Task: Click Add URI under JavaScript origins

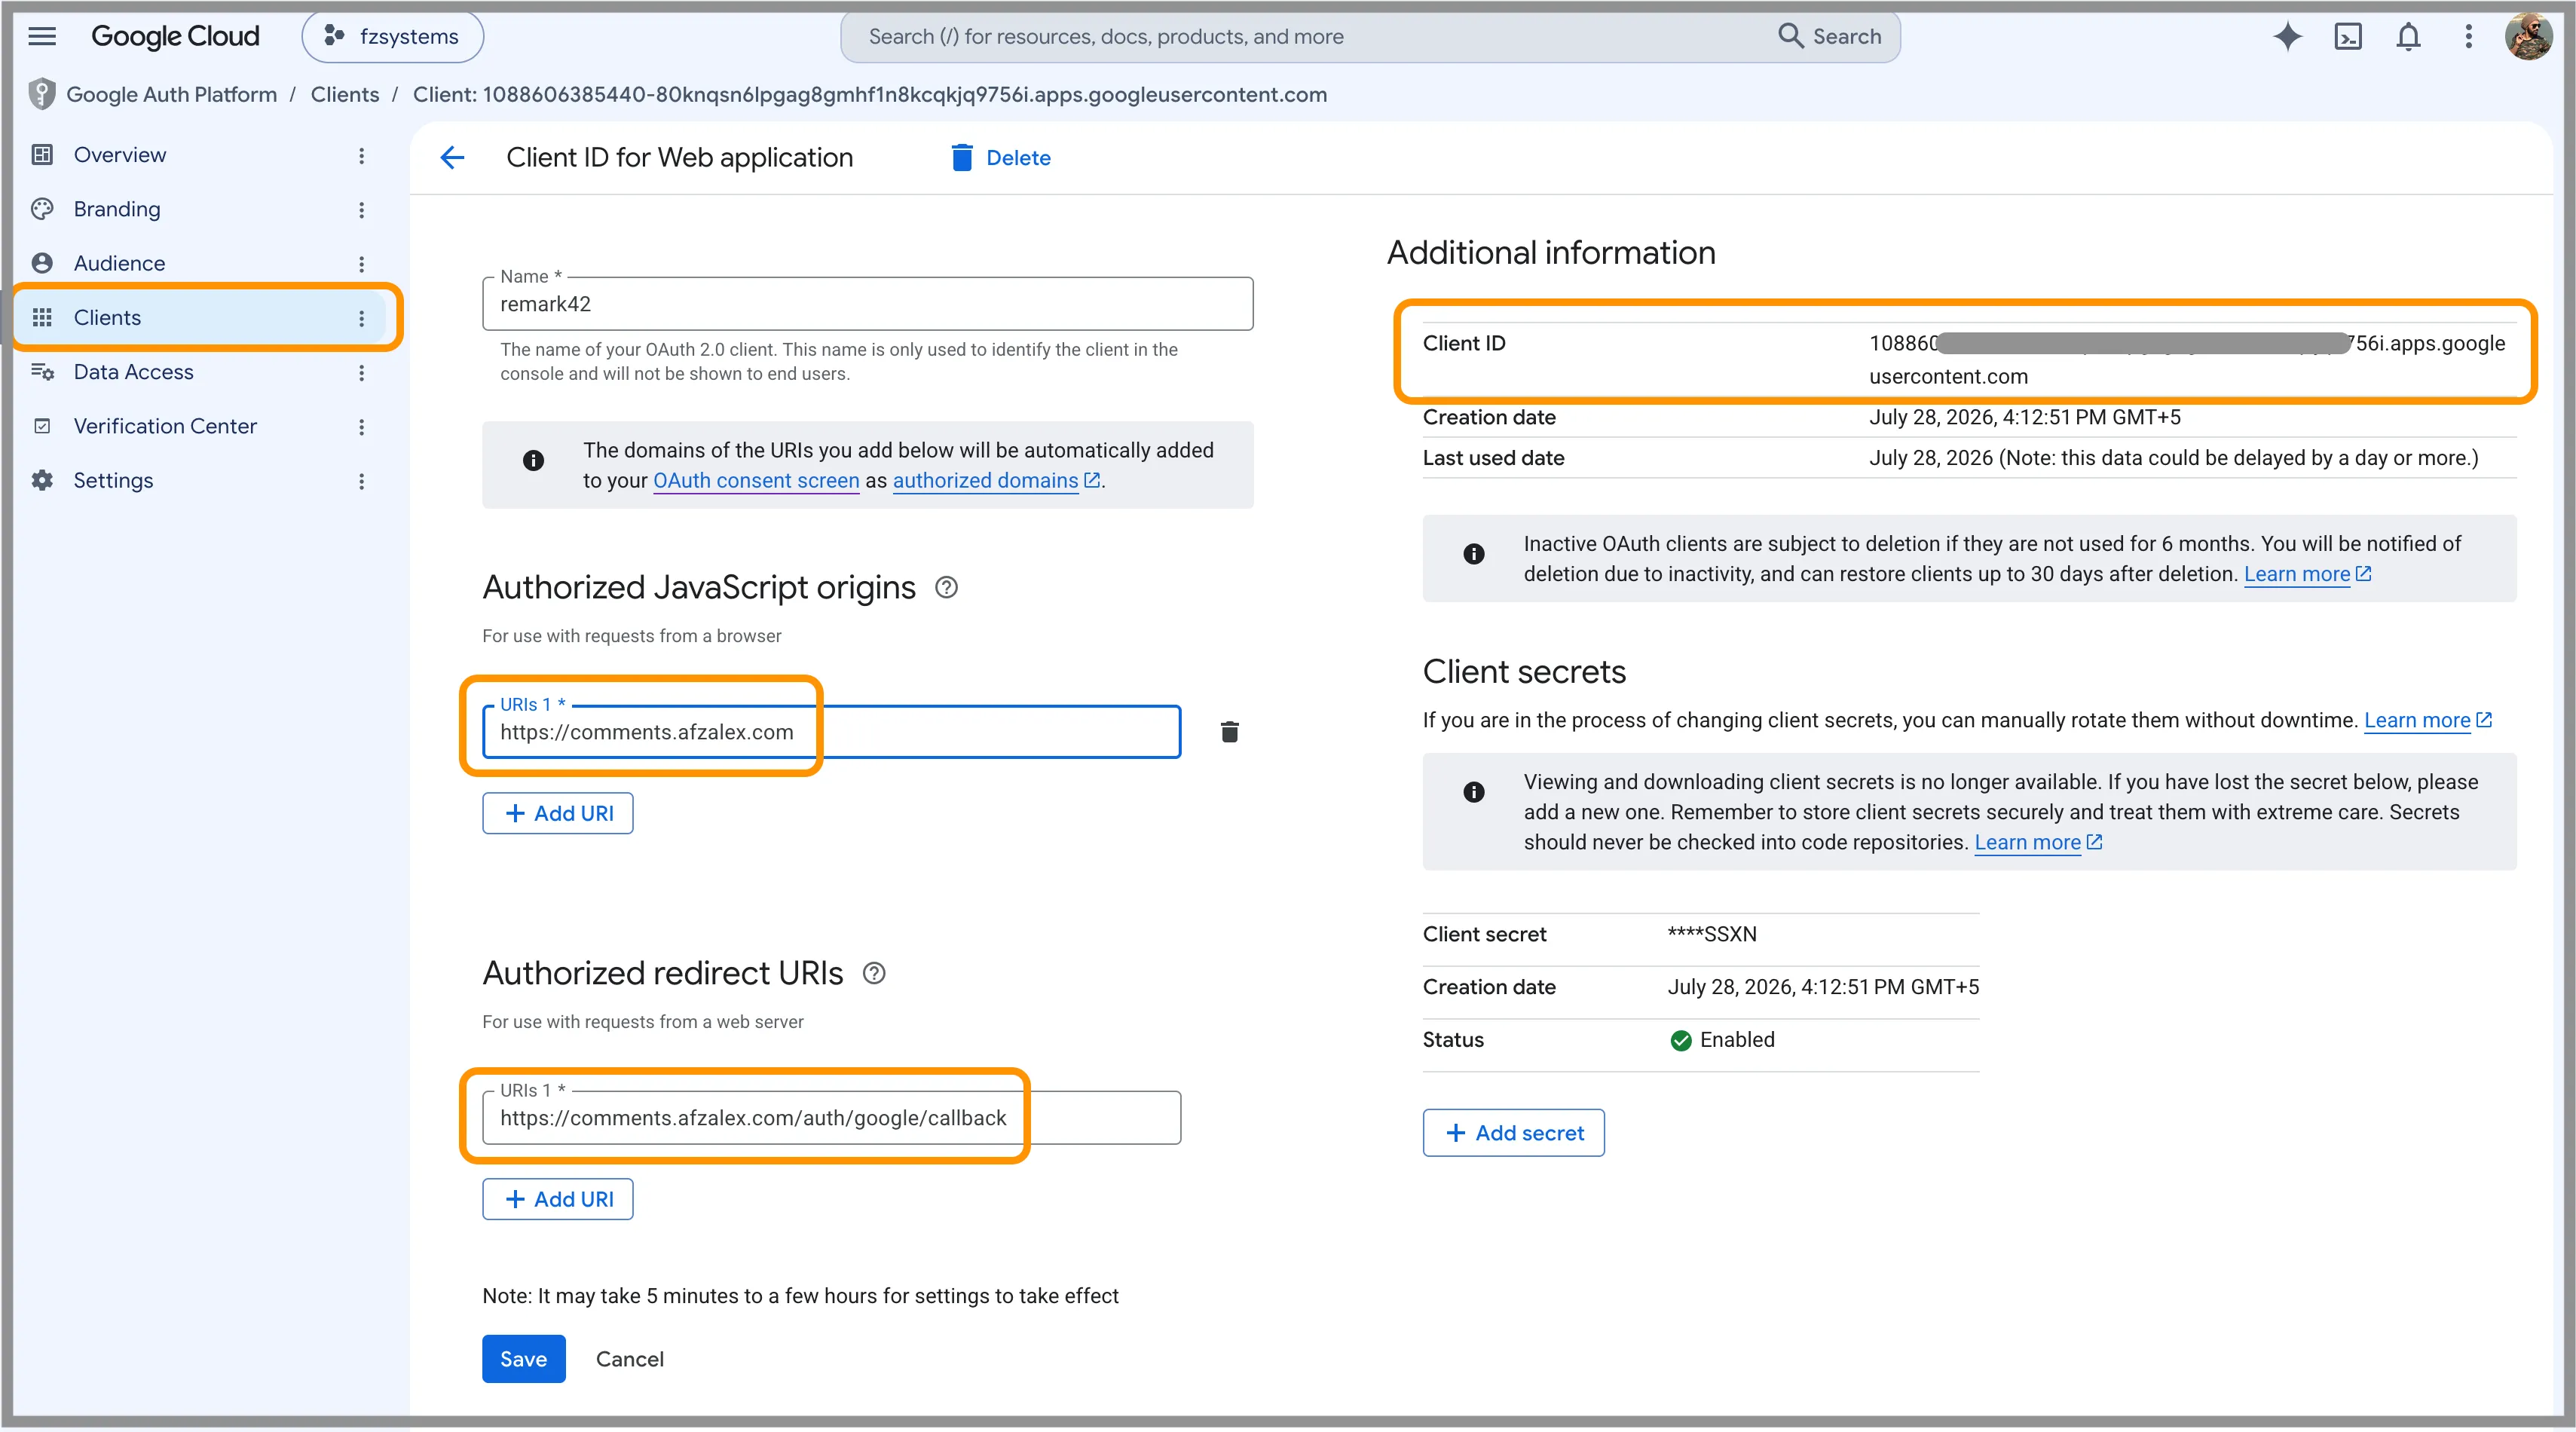Action: click(x=558, y=814)
